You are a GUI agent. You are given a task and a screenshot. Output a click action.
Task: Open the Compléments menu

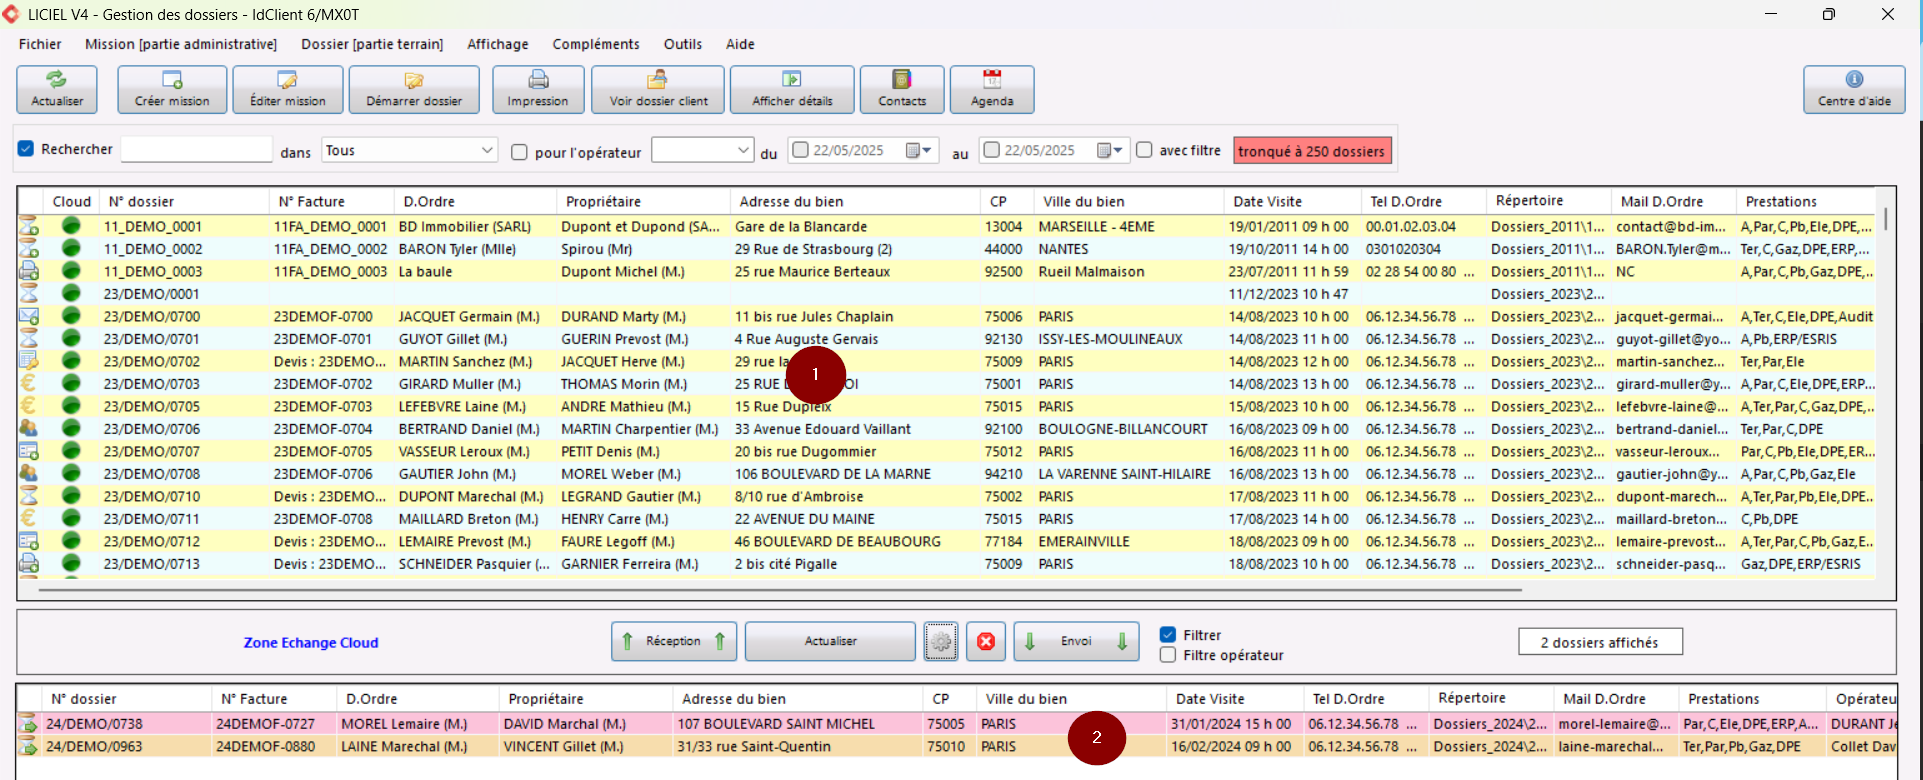[595, 44]
